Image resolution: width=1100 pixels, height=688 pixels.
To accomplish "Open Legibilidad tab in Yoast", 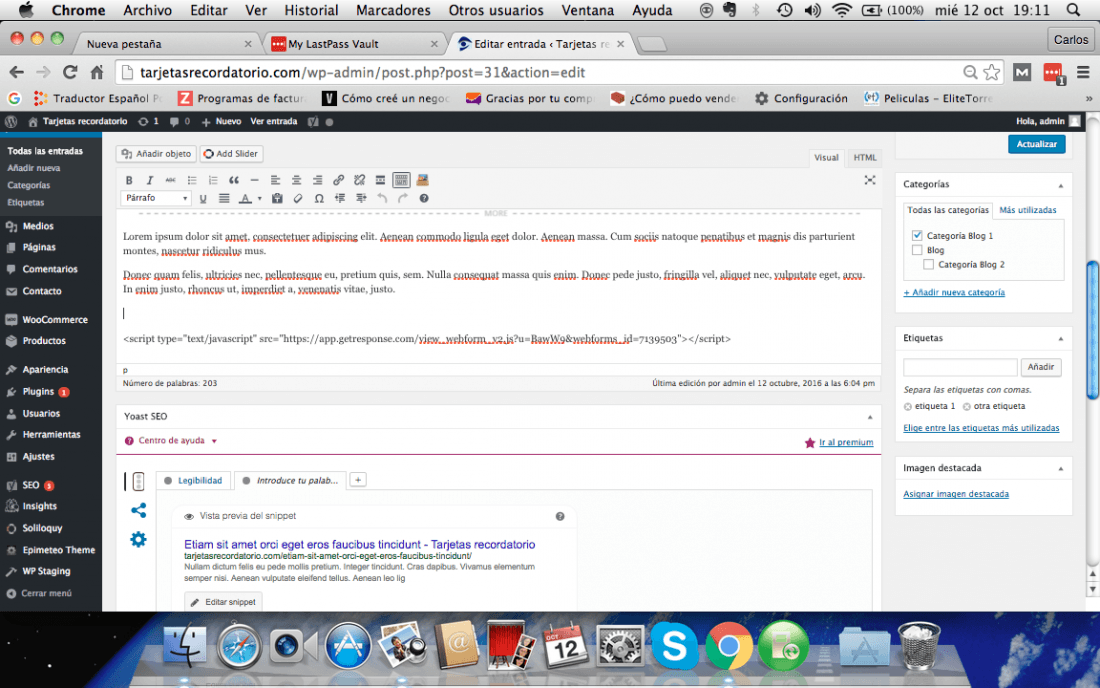I will (x=193, y=480).
